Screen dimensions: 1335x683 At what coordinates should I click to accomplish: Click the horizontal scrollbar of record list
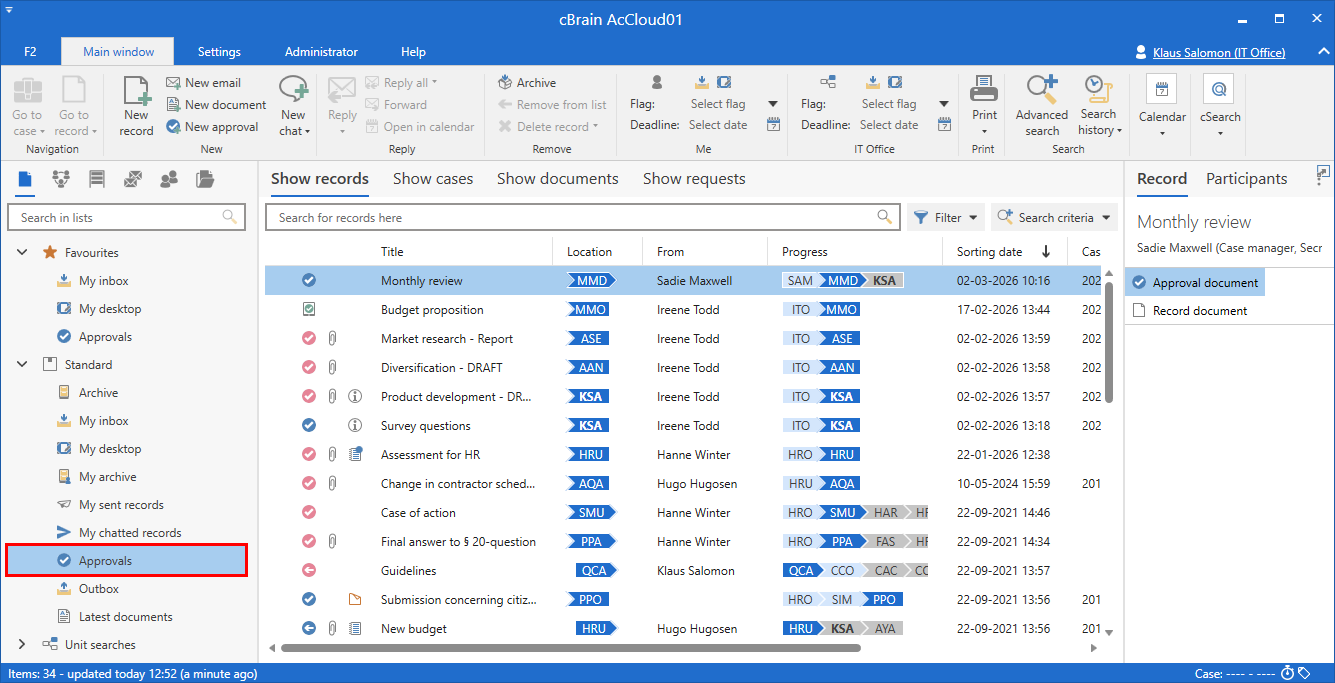[570, 648]
